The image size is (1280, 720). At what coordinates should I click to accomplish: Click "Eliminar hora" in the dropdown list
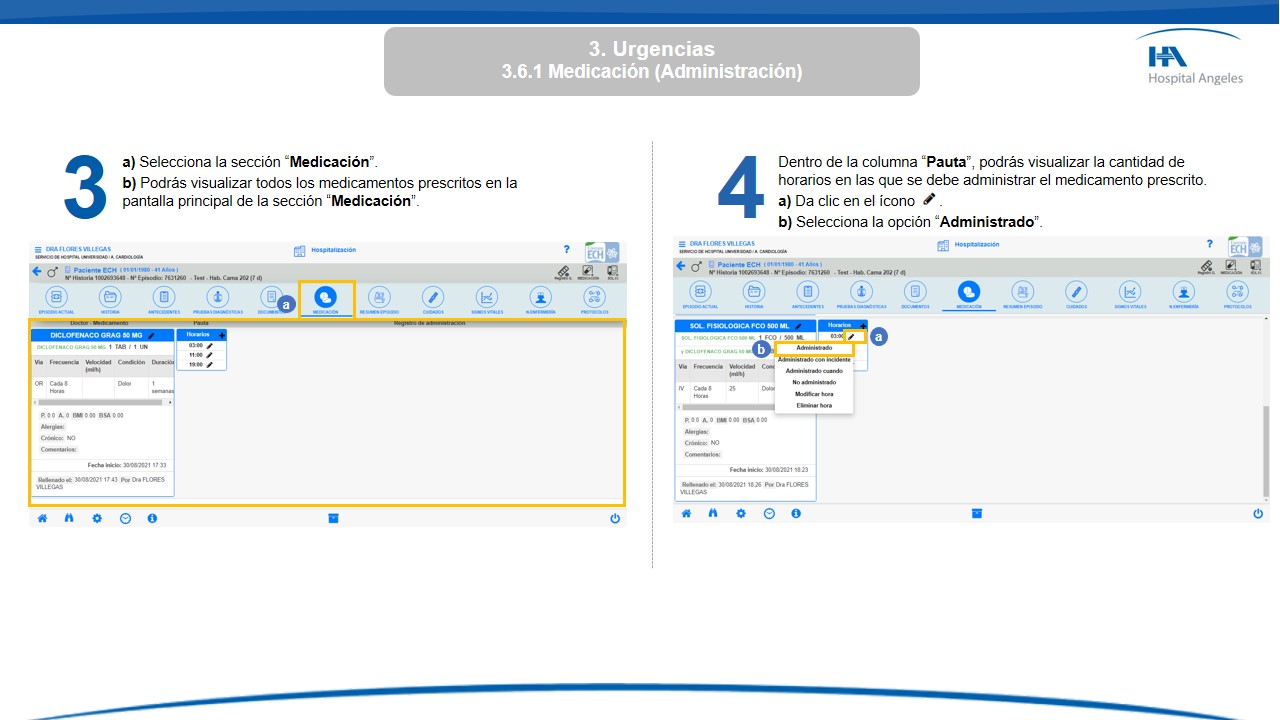tap(814, 405)
